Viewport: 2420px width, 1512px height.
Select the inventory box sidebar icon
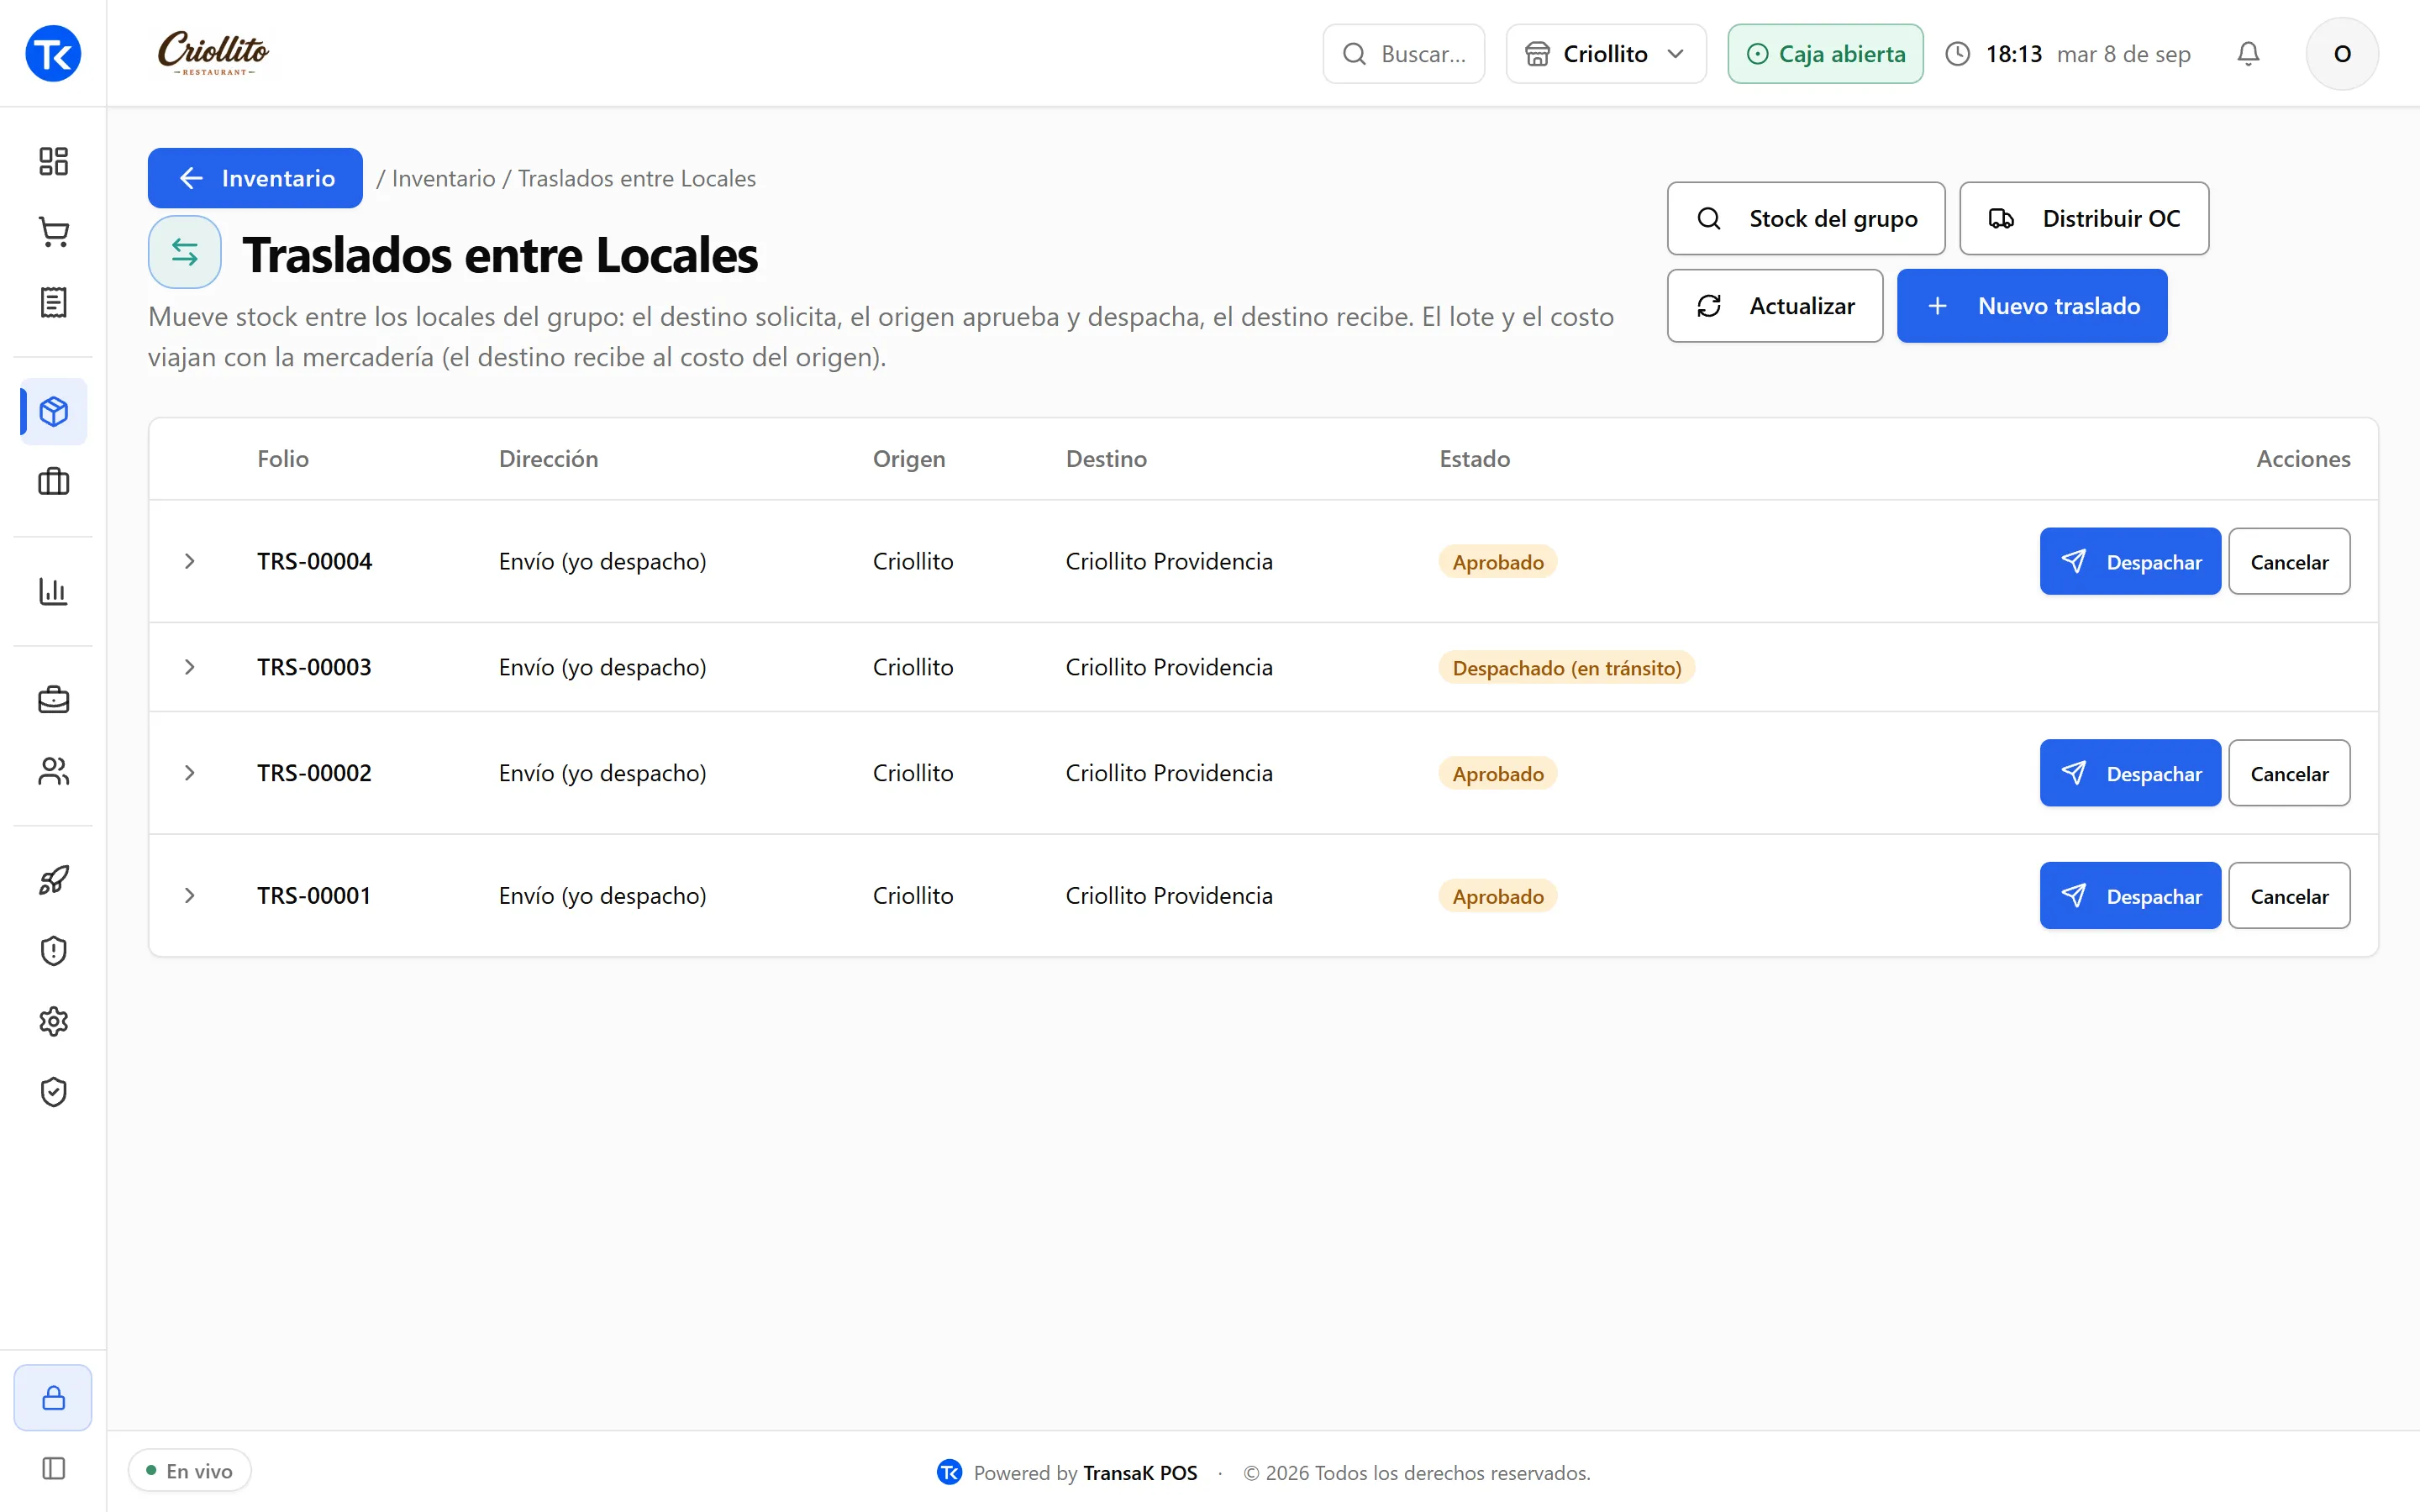click(53, 412)
